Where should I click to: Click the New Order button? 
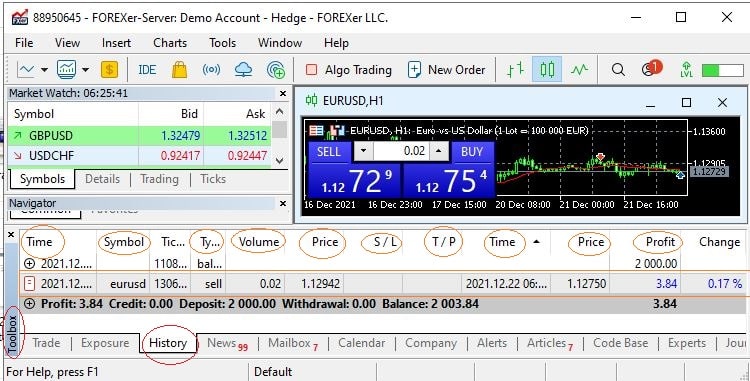(446, 70)
